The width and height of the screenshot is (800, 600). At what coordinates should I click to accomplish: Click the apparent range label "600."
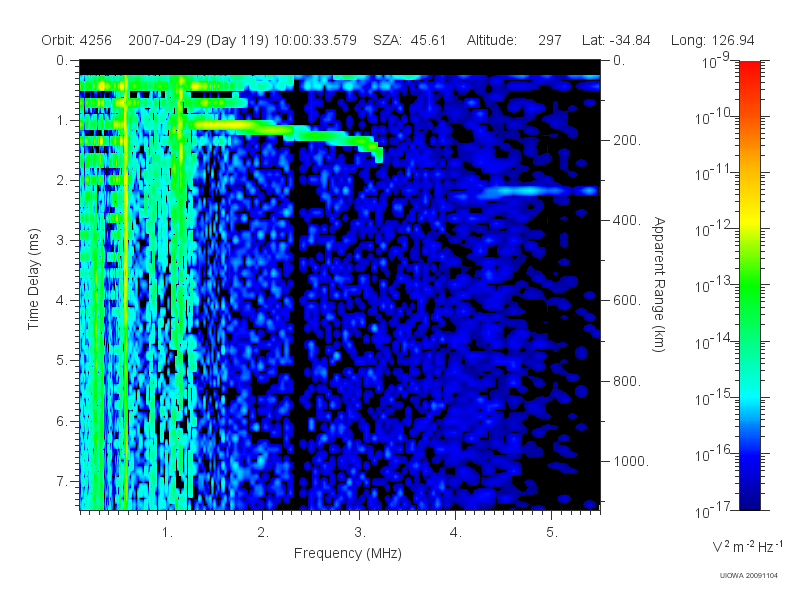(x=627, y=301)
